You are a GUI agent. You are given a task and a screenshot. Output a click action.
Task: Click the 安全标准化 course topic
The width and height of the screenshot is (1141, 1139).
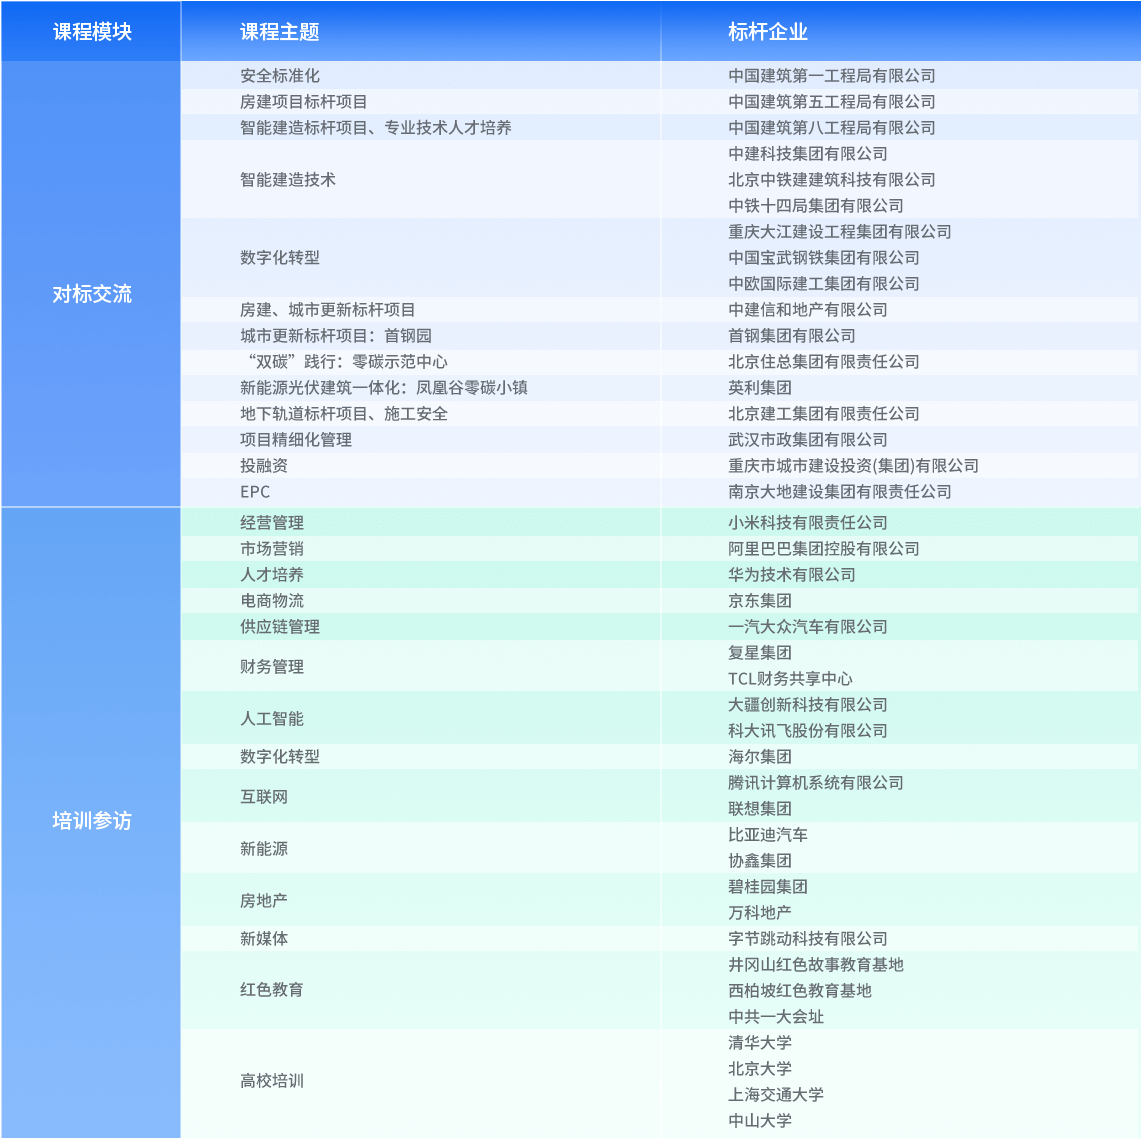(266, 75)
